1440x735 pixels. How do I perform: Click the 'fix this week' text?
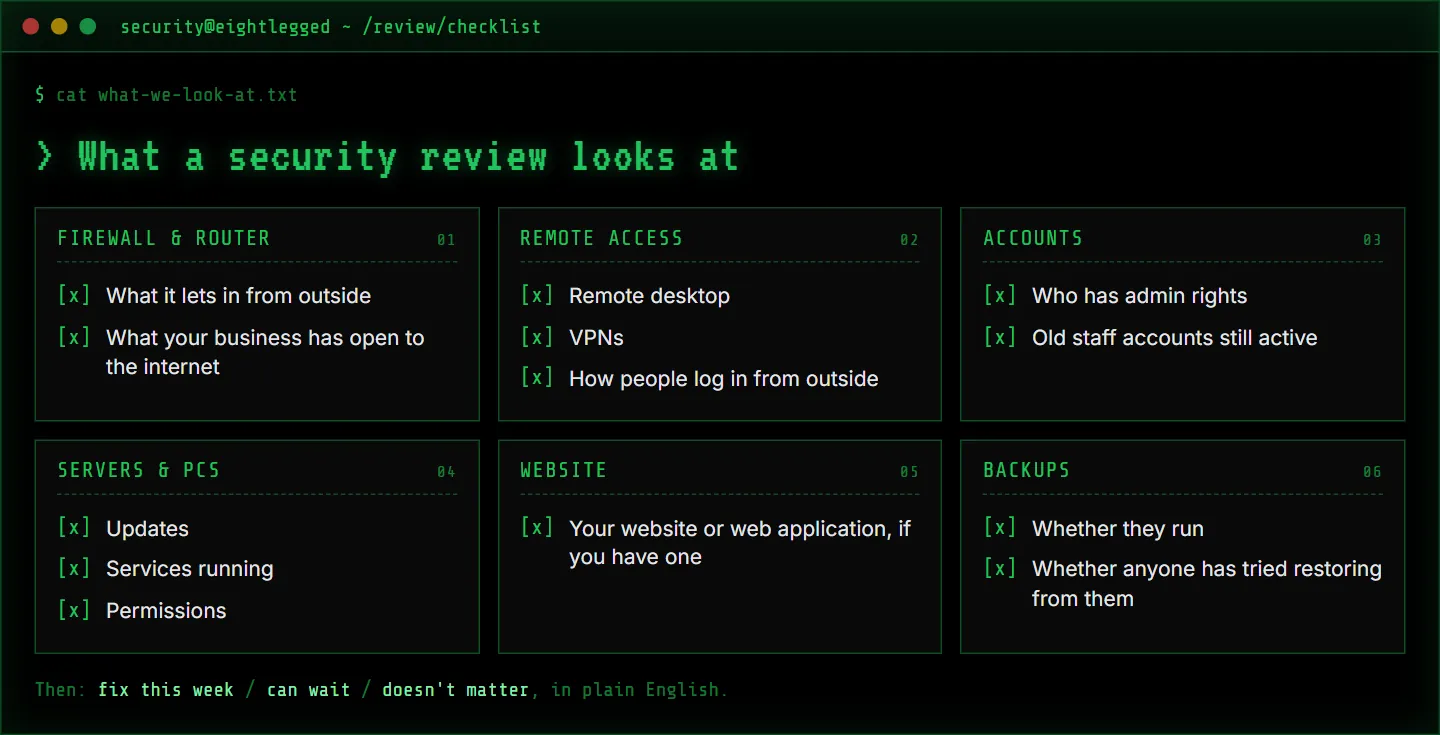click(166, 690)
